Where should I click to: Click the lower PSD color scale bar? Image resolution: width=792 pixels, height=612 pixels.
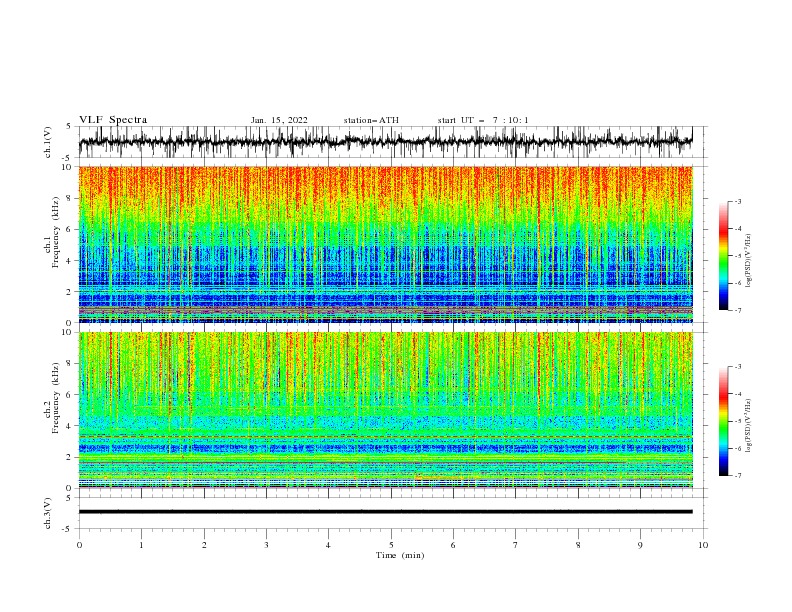click(723, 421)
